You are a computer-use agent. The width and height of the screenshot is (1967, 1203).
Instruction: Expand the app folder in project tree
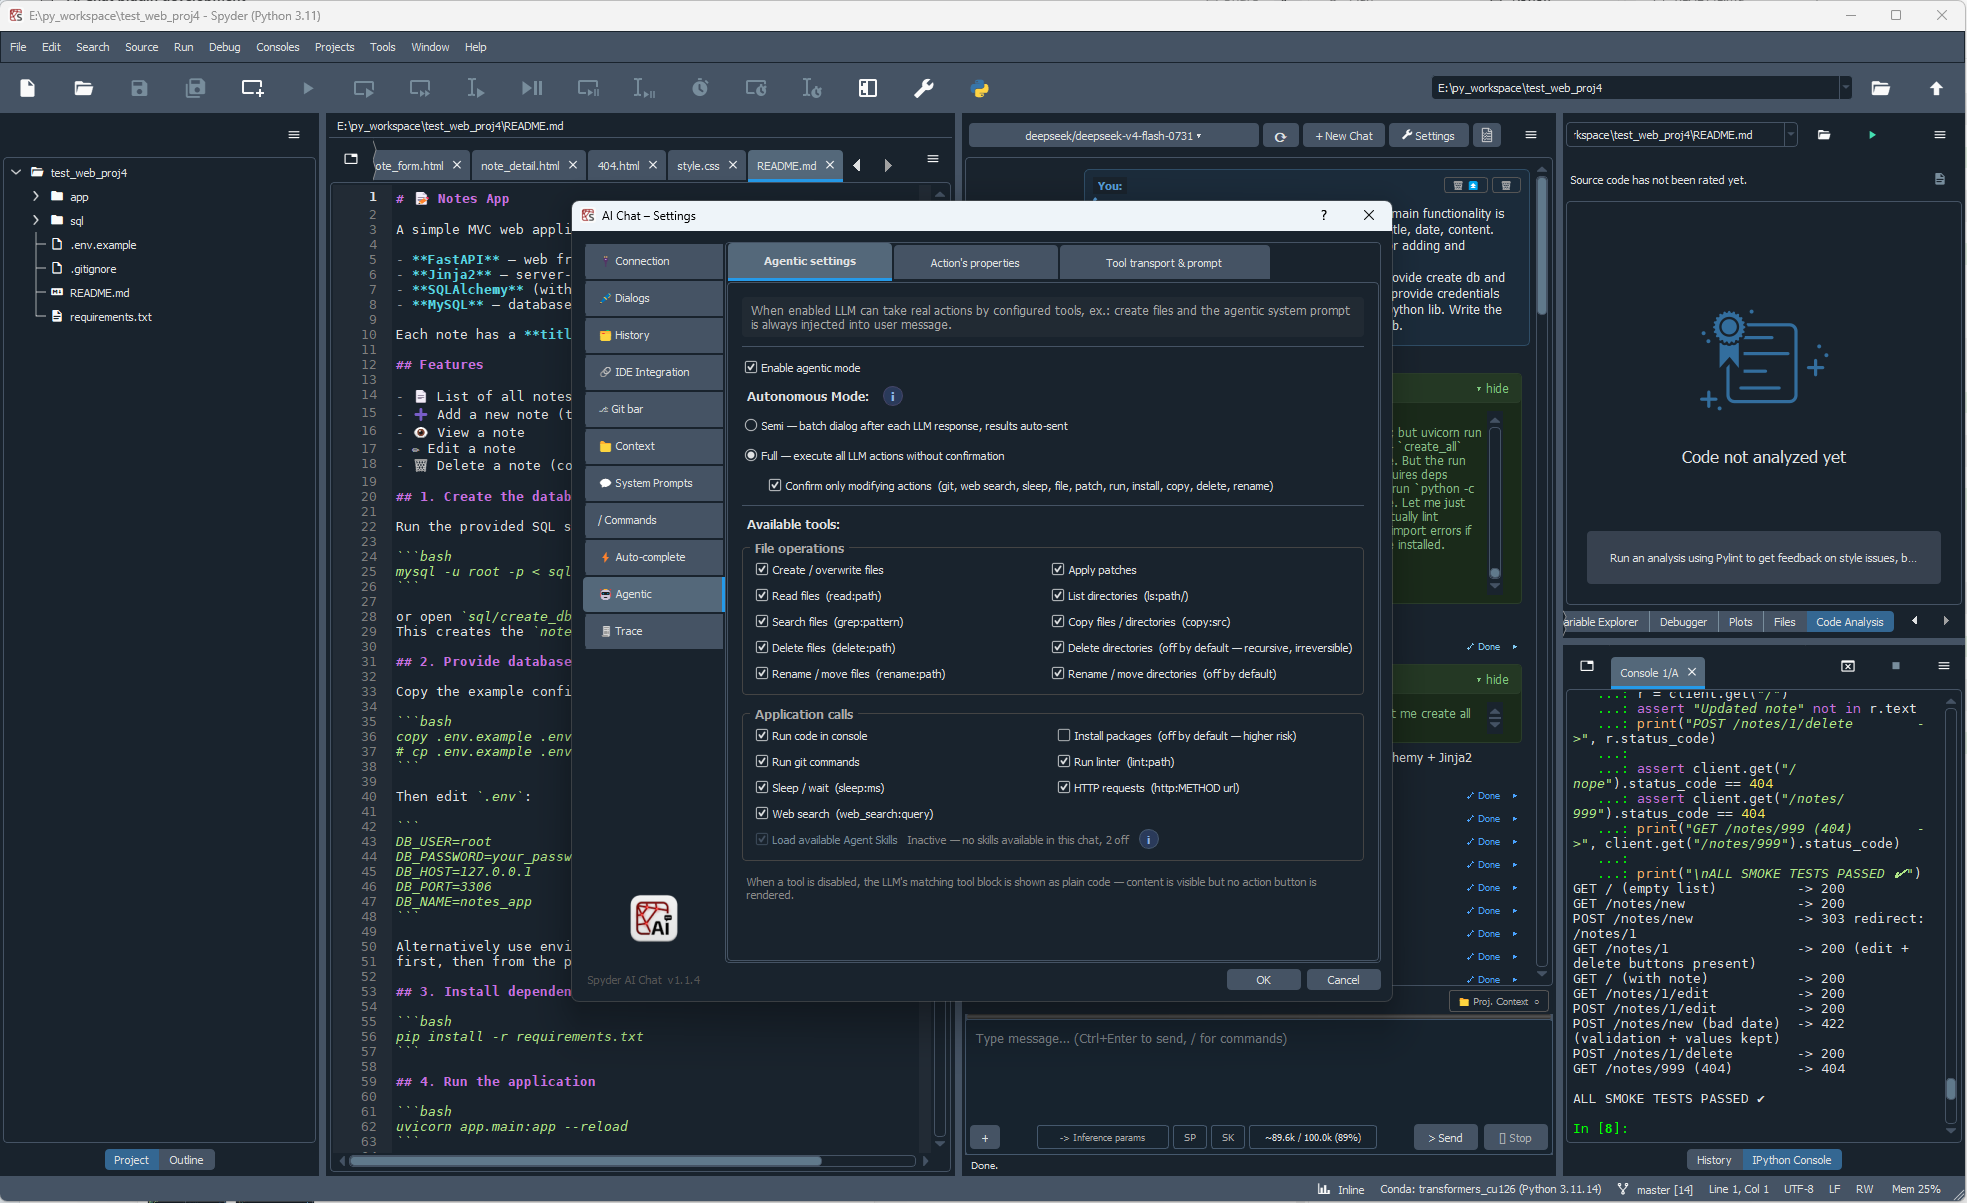coord(36,197)
